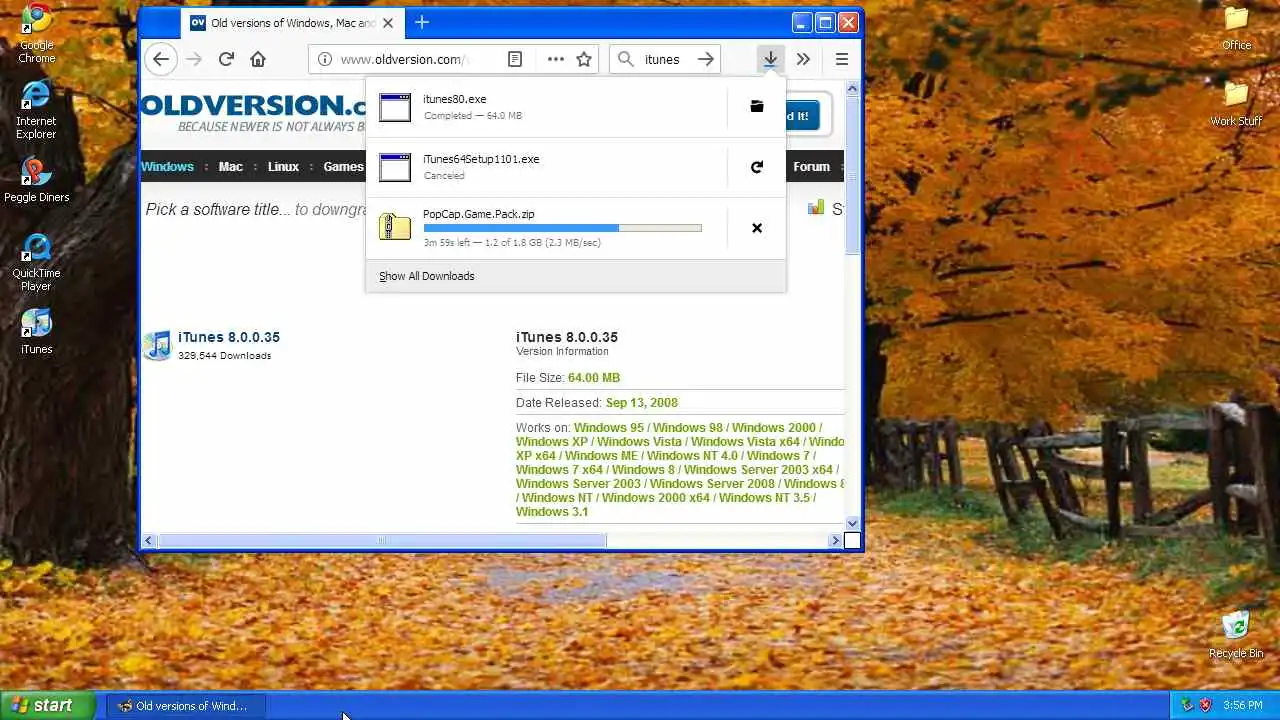Close the Old versions tab
Screen dimensions: 1280x720
(x=388, y=22)
